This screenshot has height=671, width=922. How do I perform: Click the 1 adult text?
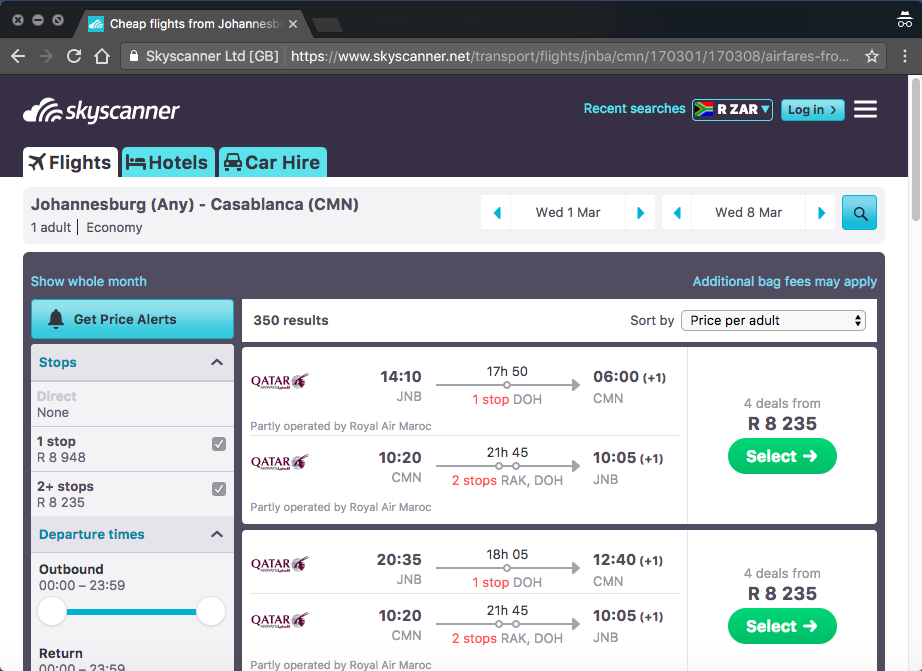coord(51,228)
